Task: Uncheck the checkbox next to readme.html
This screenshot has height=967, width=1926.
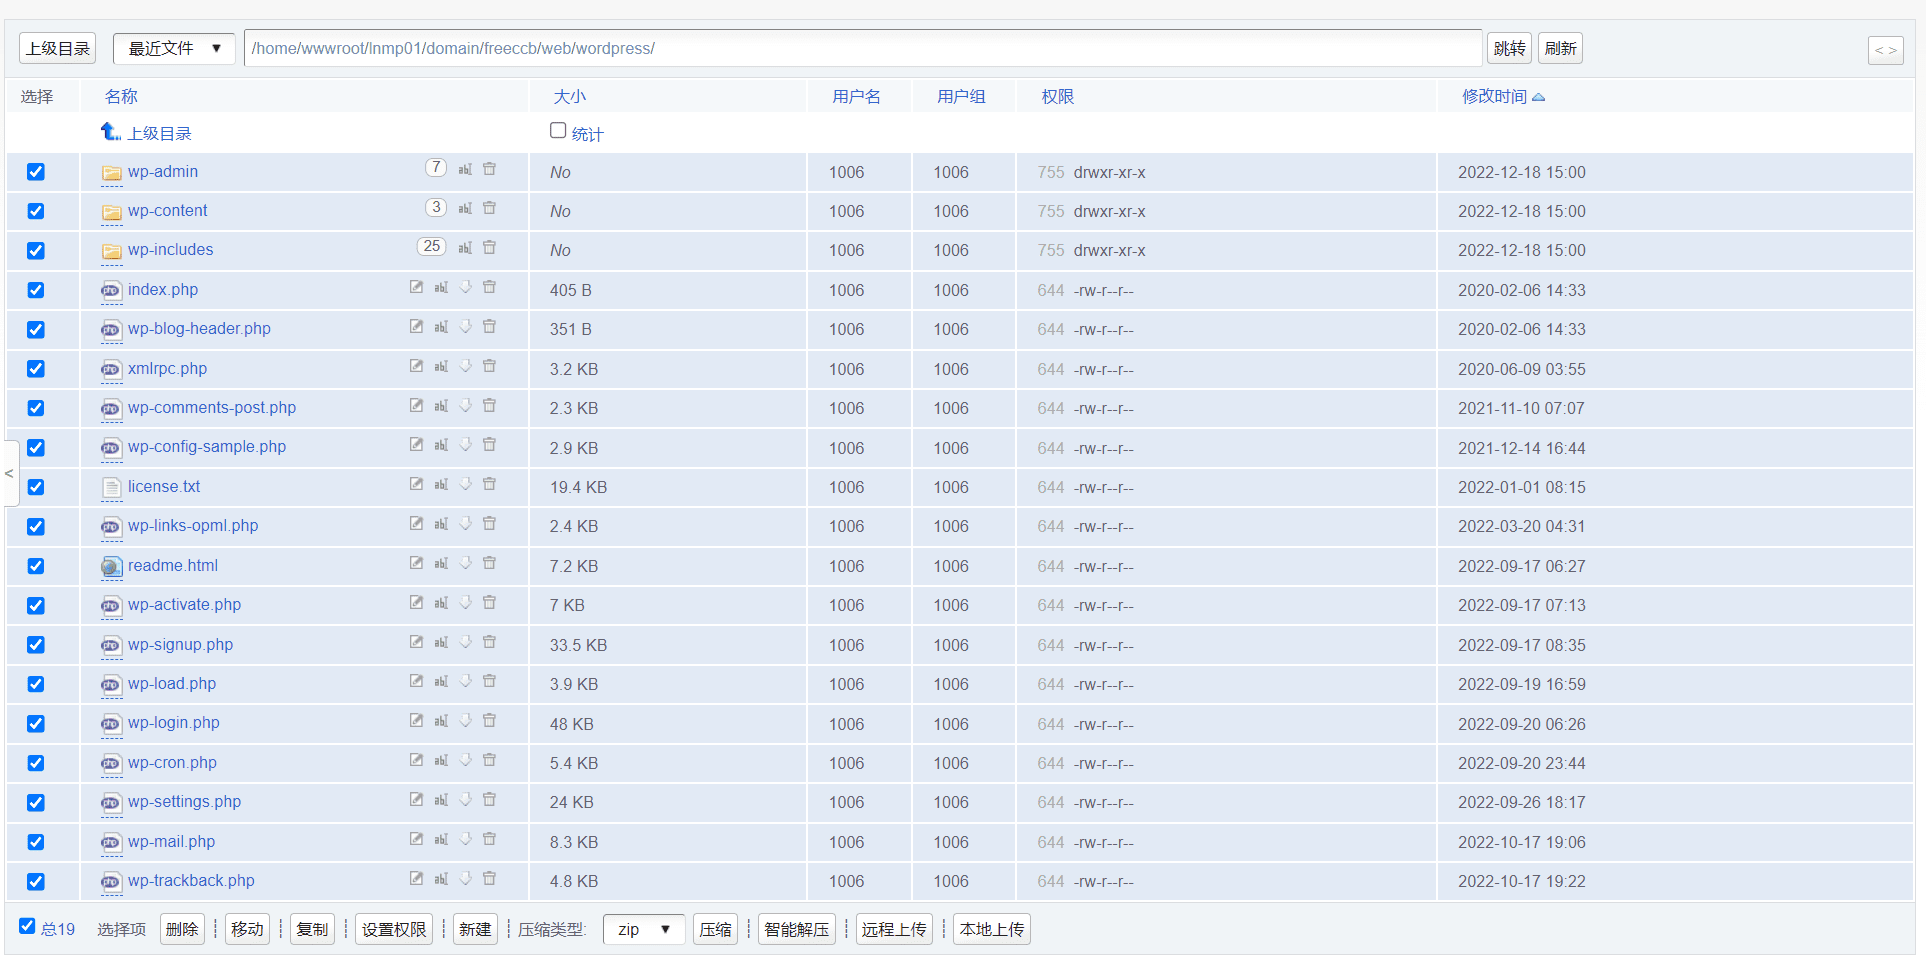Action: [36, 566]
